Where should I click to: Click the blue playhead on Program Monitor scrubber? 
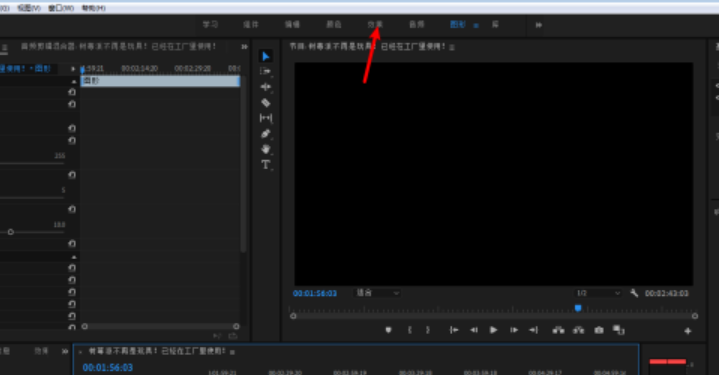click(x=578, y=308)
